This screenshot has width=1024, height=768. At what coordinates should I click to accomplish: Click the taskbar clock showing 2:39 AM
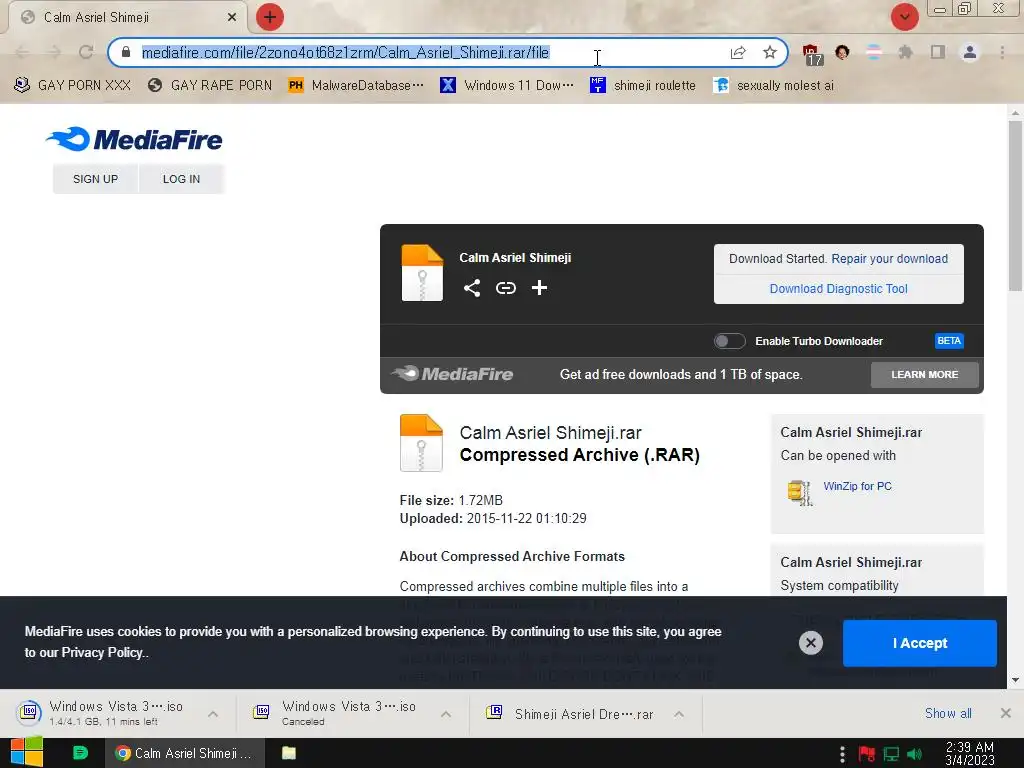[x=970, y=754]
